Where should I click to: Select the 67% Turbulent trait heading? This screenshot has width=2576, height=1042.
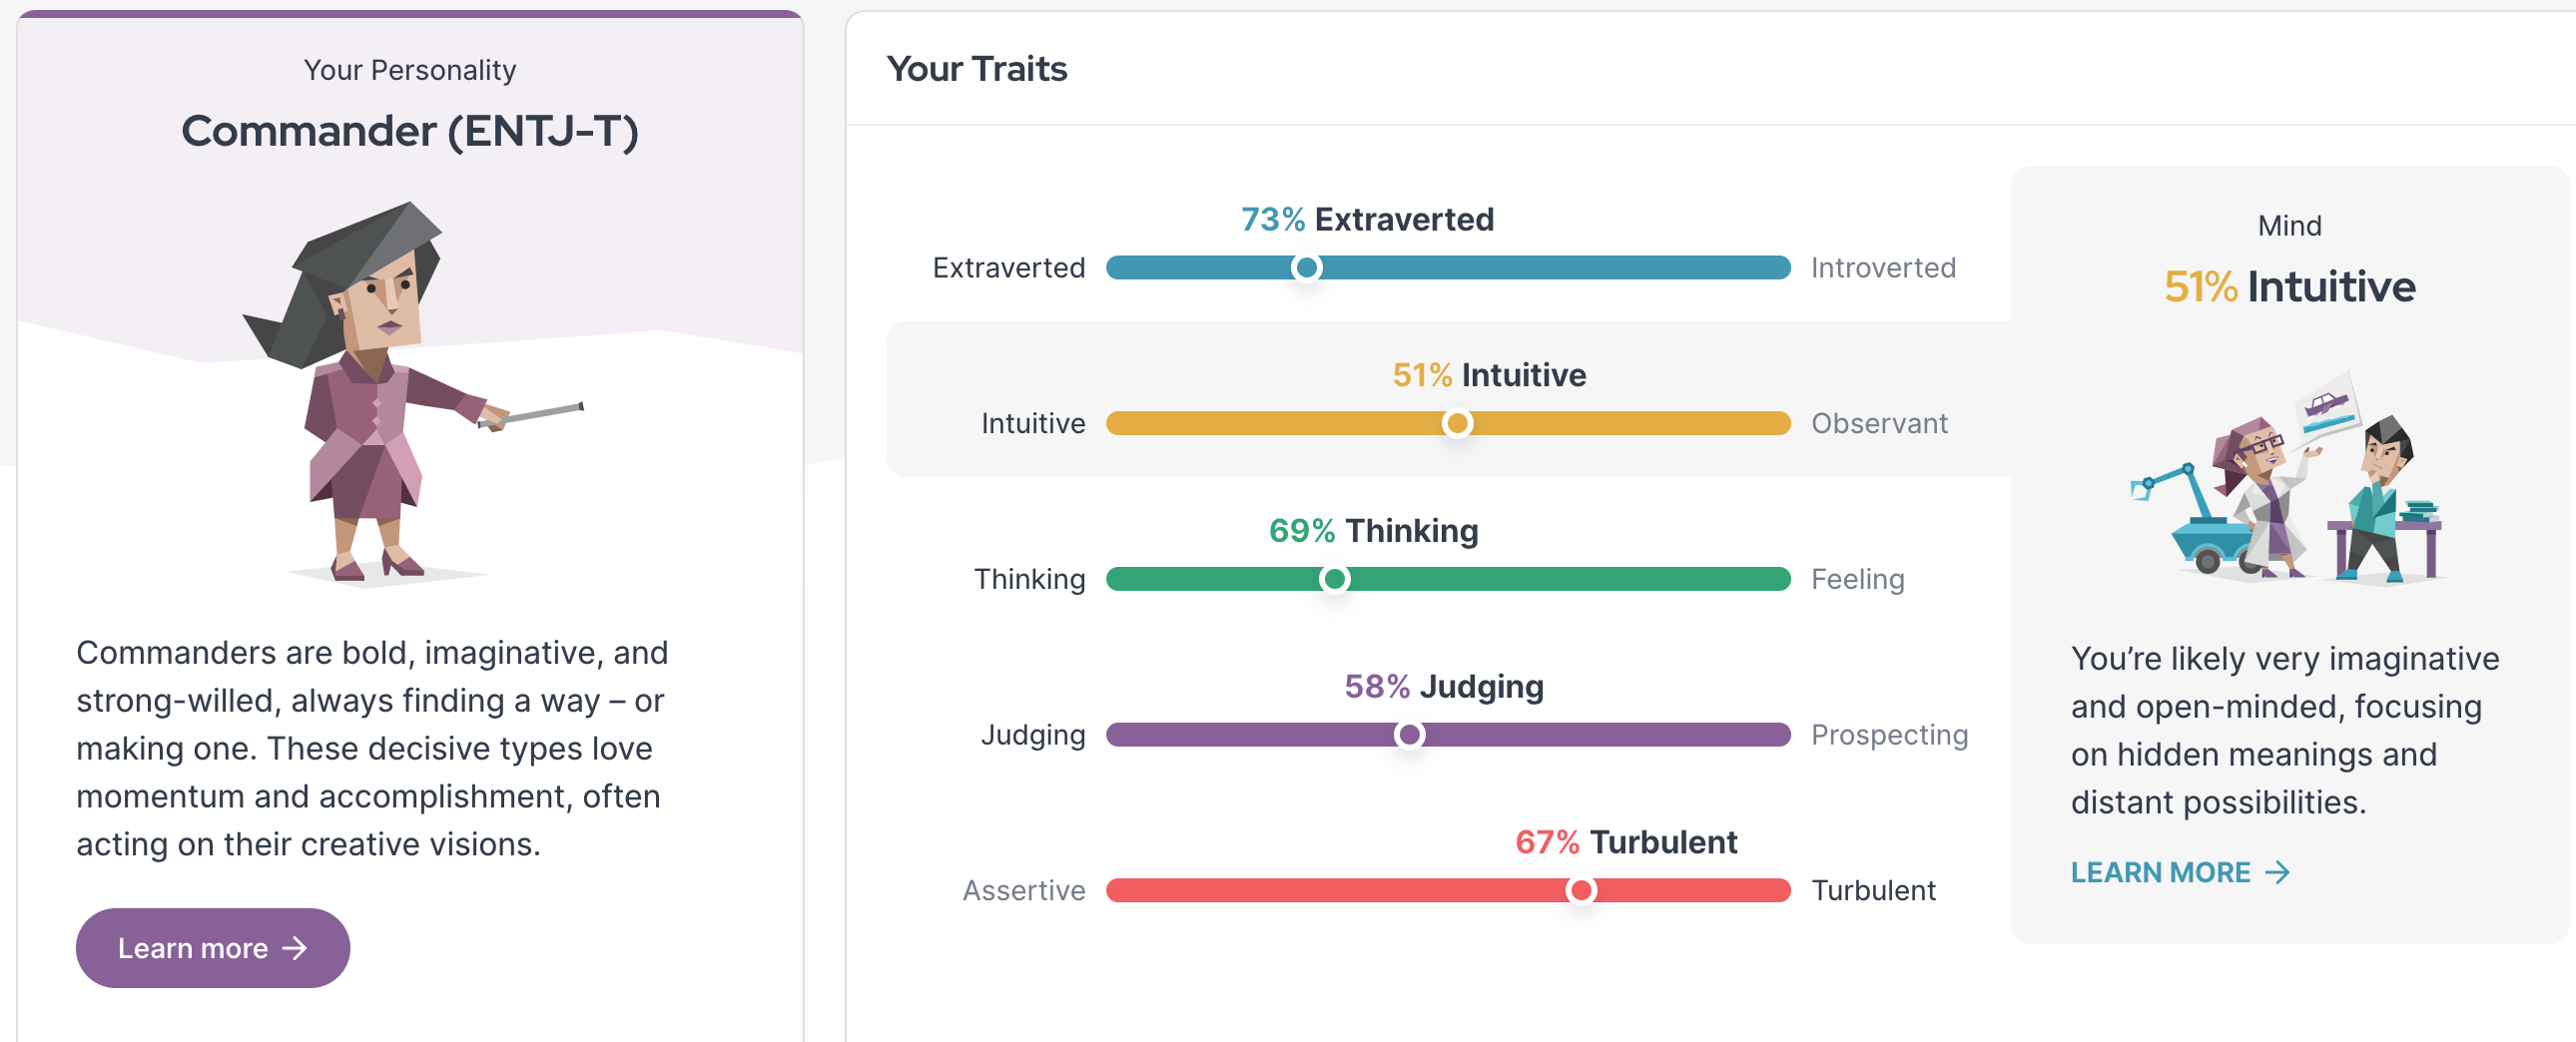click(1626, 841)
